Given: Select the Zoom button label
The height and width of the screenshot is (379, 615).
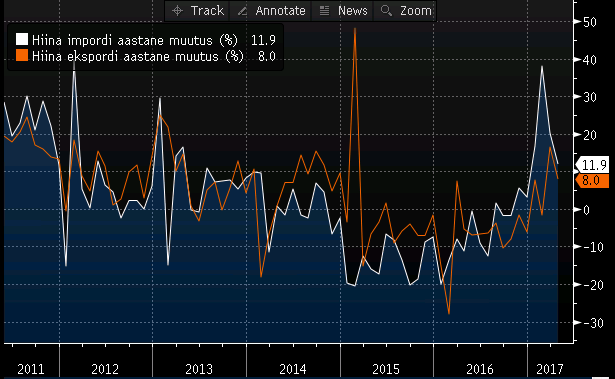Looking at the screenshot, I should [416, 11].
